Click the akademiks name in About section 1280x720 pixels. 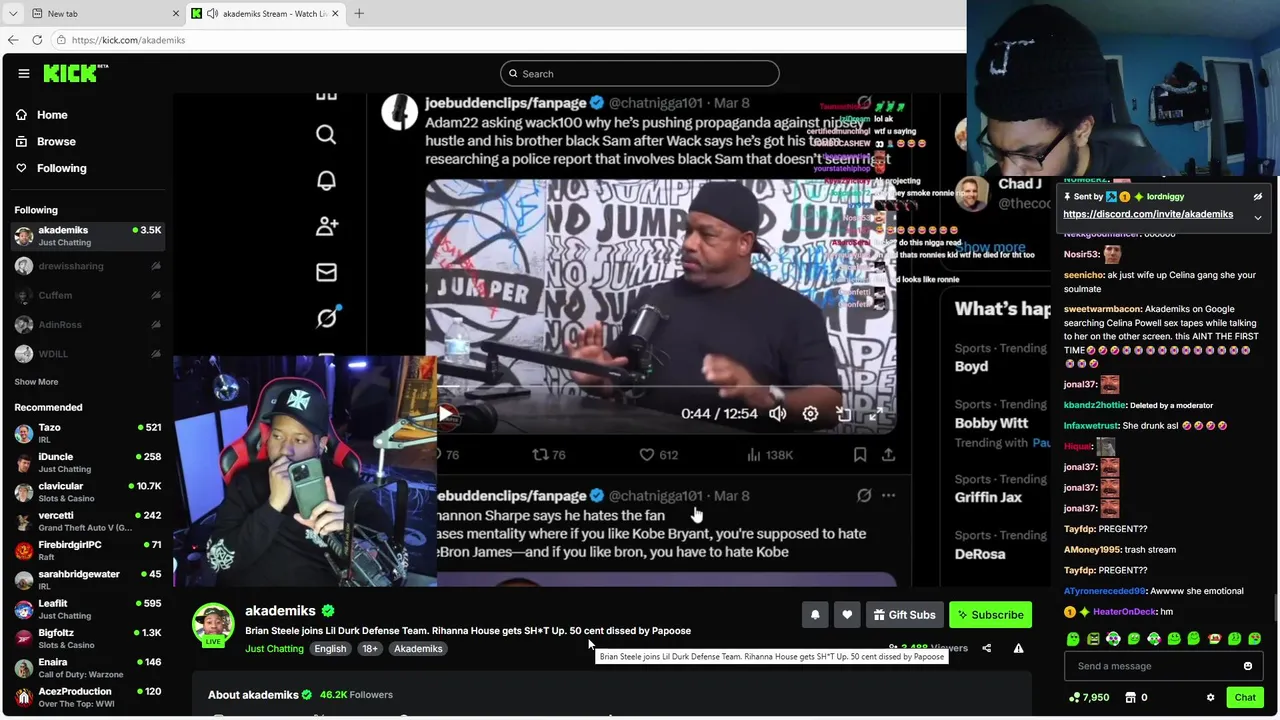271,694
